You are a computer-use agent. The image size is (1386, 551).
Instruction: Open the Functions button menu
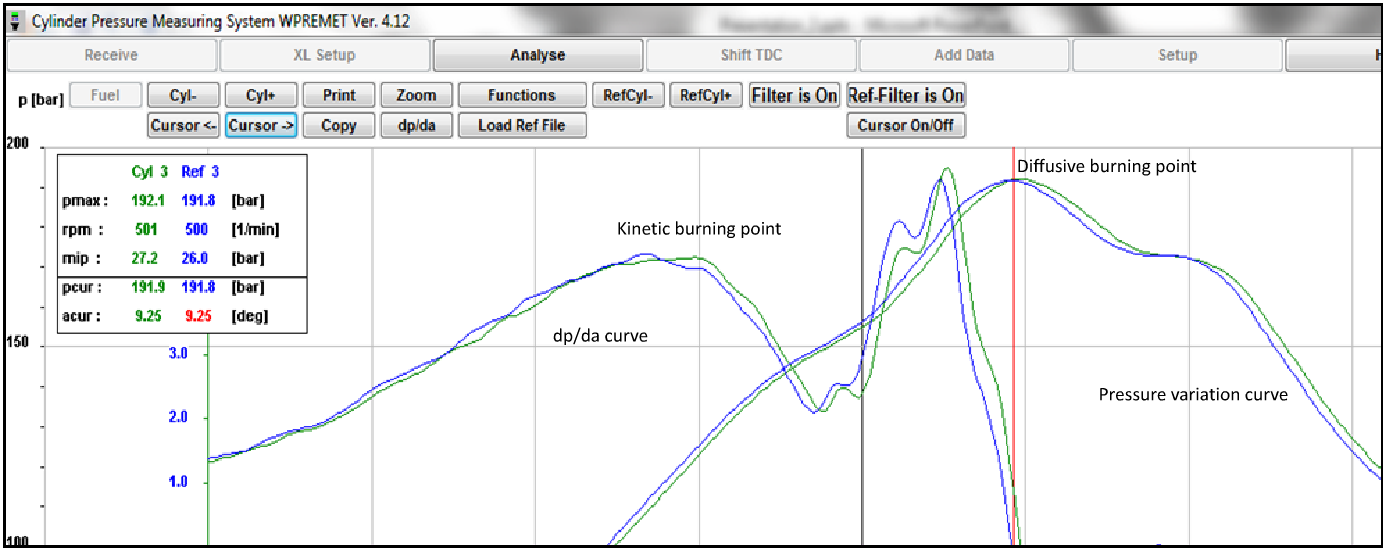[x=521, y=95]
